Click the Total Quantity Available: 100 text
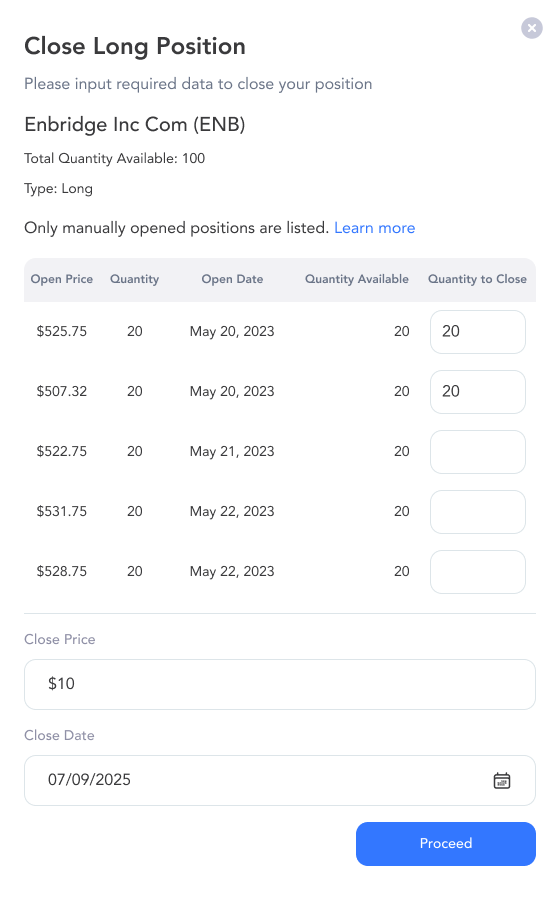This screenshot has height=898, width=560. (x=115, y=159)
